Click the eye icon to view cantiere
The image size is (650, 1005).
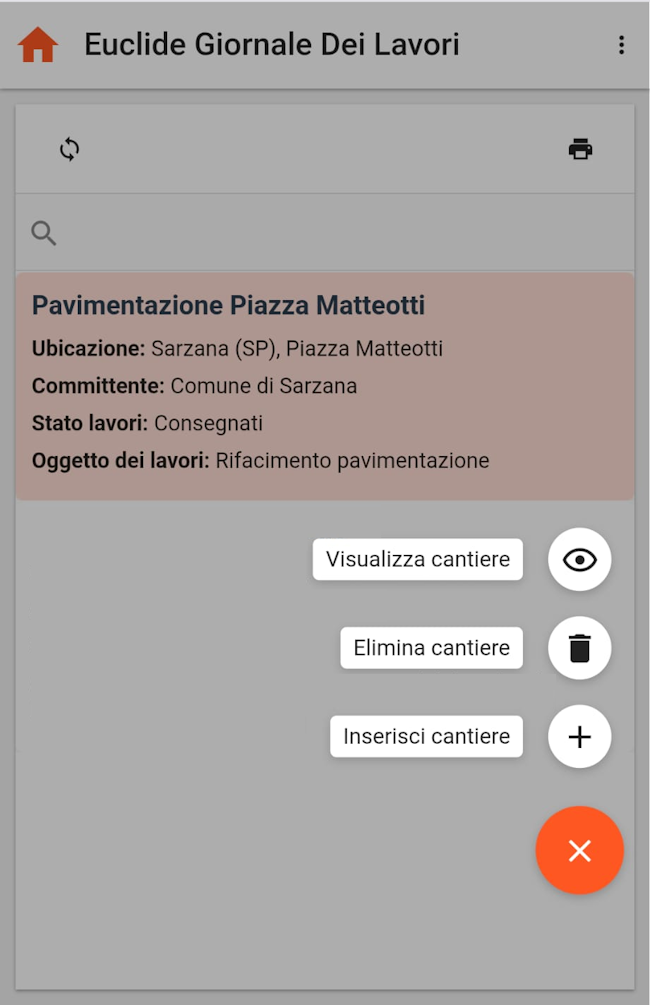pyautogui.click(x=580, y=560)
